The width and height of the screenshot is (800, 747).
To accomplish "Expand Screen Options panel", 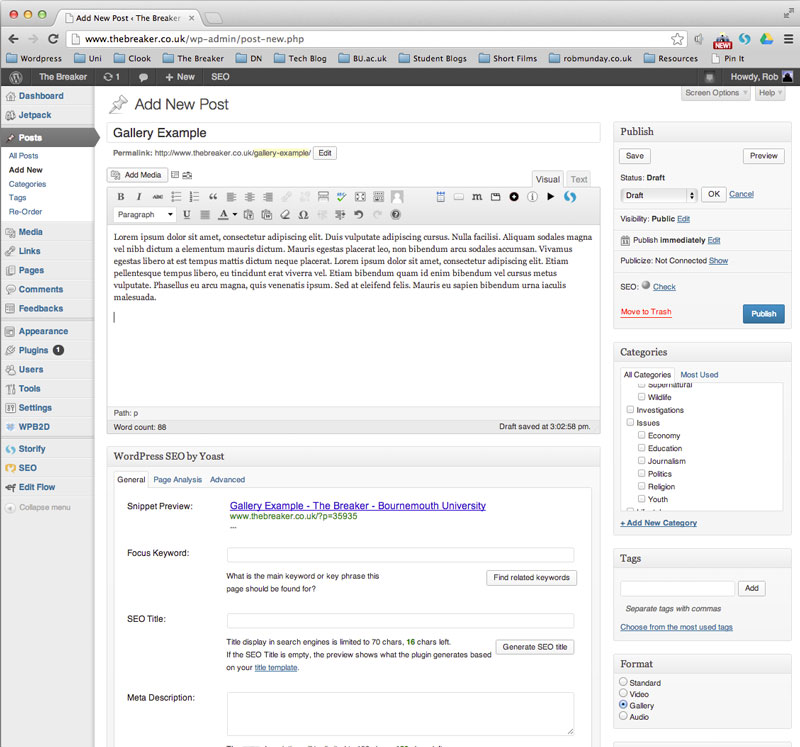I will click(716, 93).
